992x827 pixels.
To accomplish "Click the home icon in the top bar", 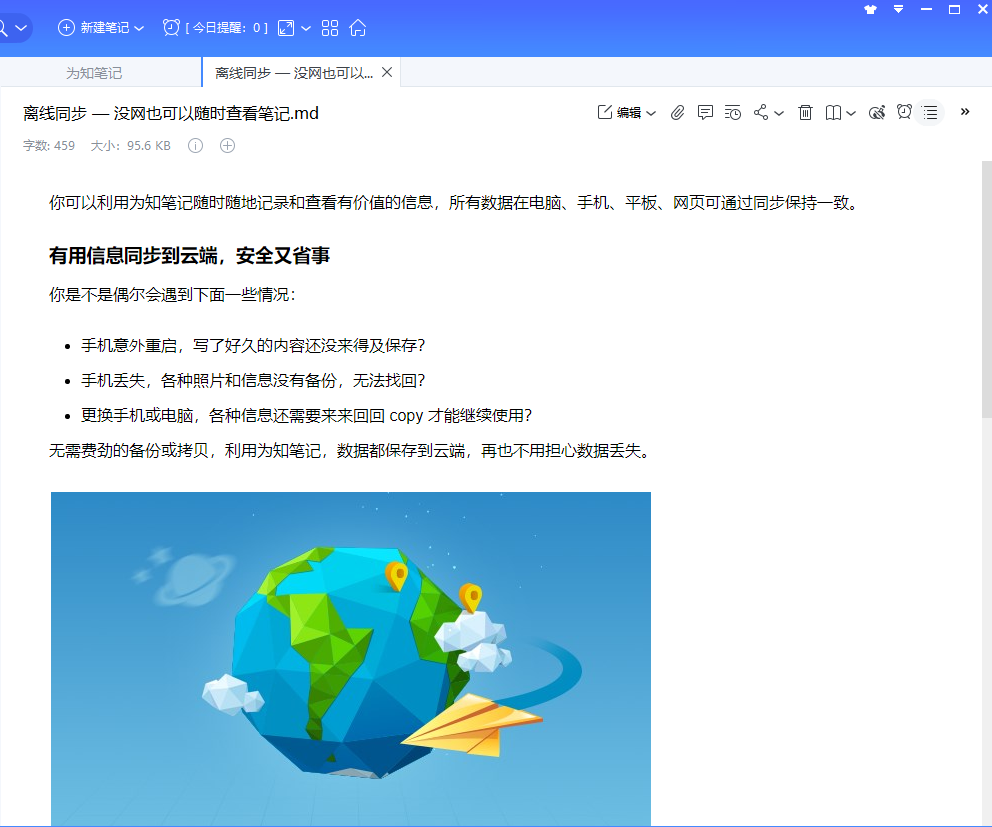I will (358, 28).
